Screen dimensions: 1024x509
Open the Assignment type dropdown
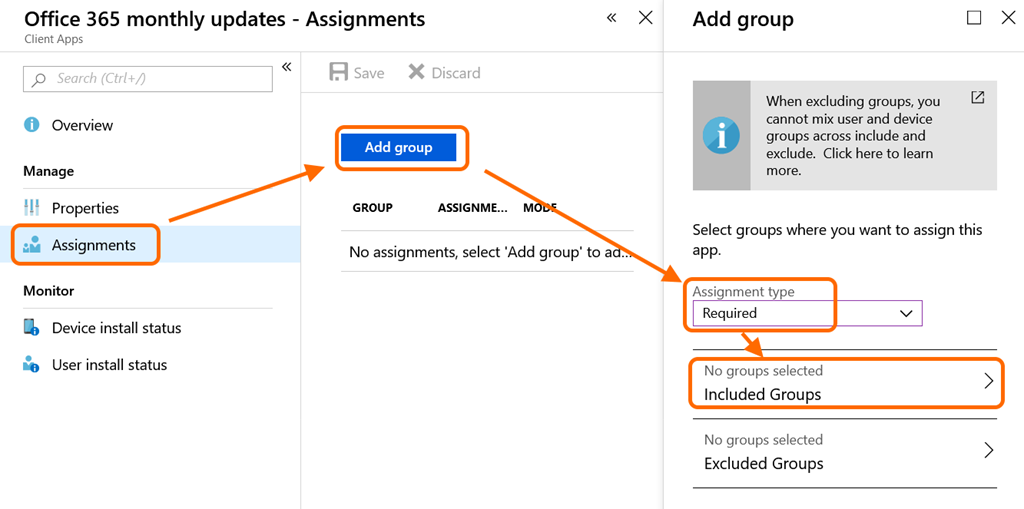tap(807, 313)
